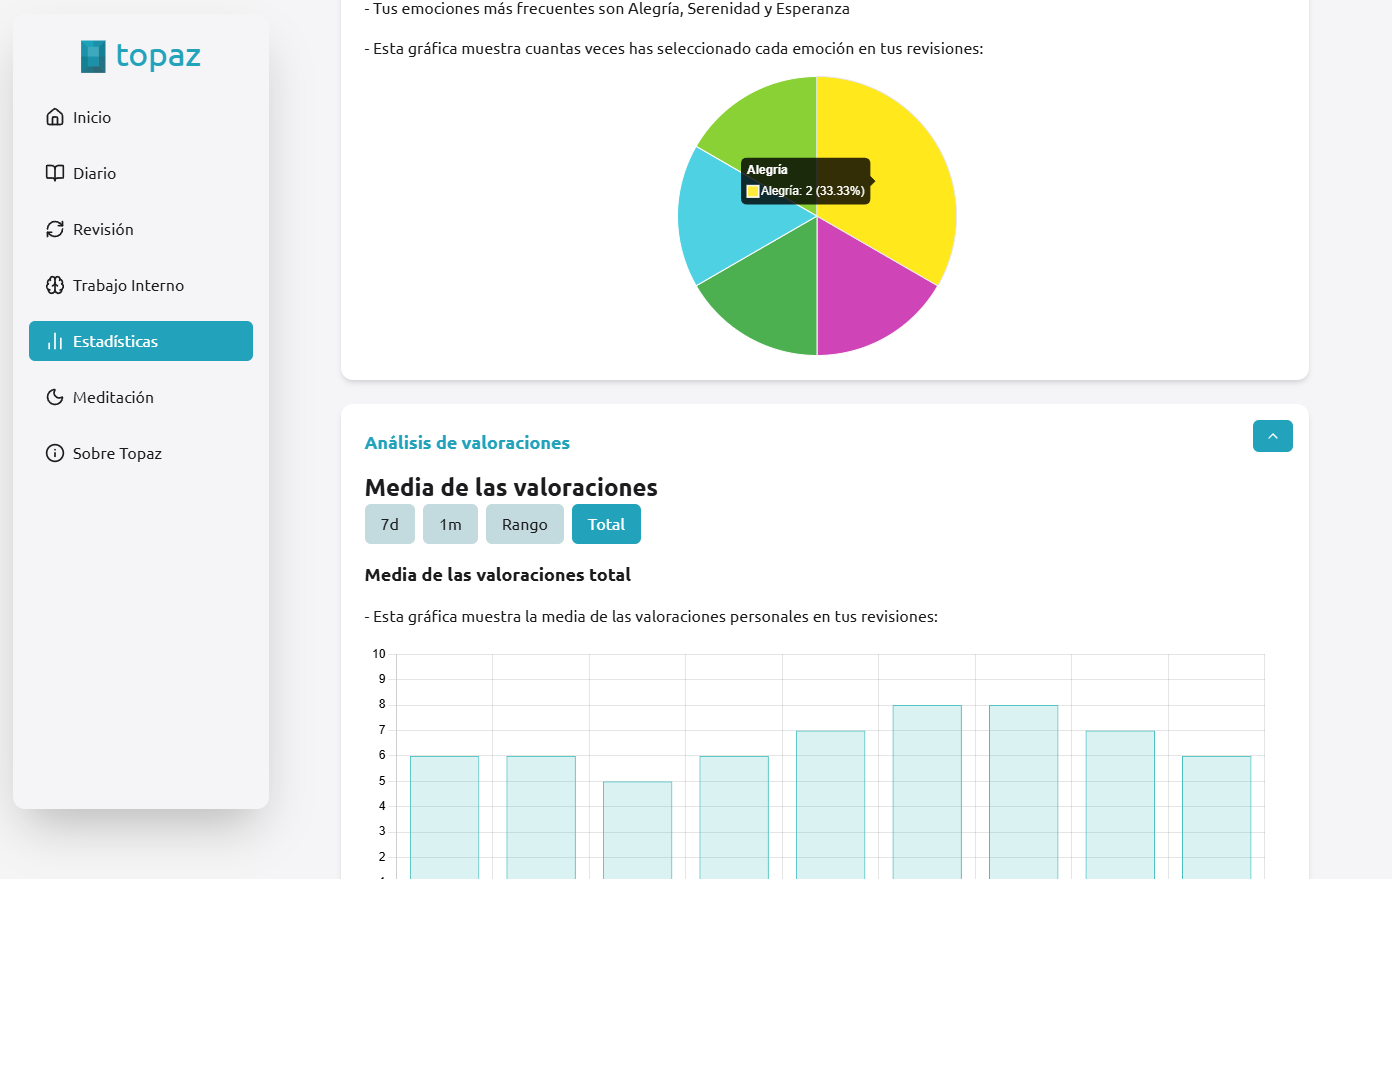Click the Estadísticas bar chart icon

pos(55,341)
